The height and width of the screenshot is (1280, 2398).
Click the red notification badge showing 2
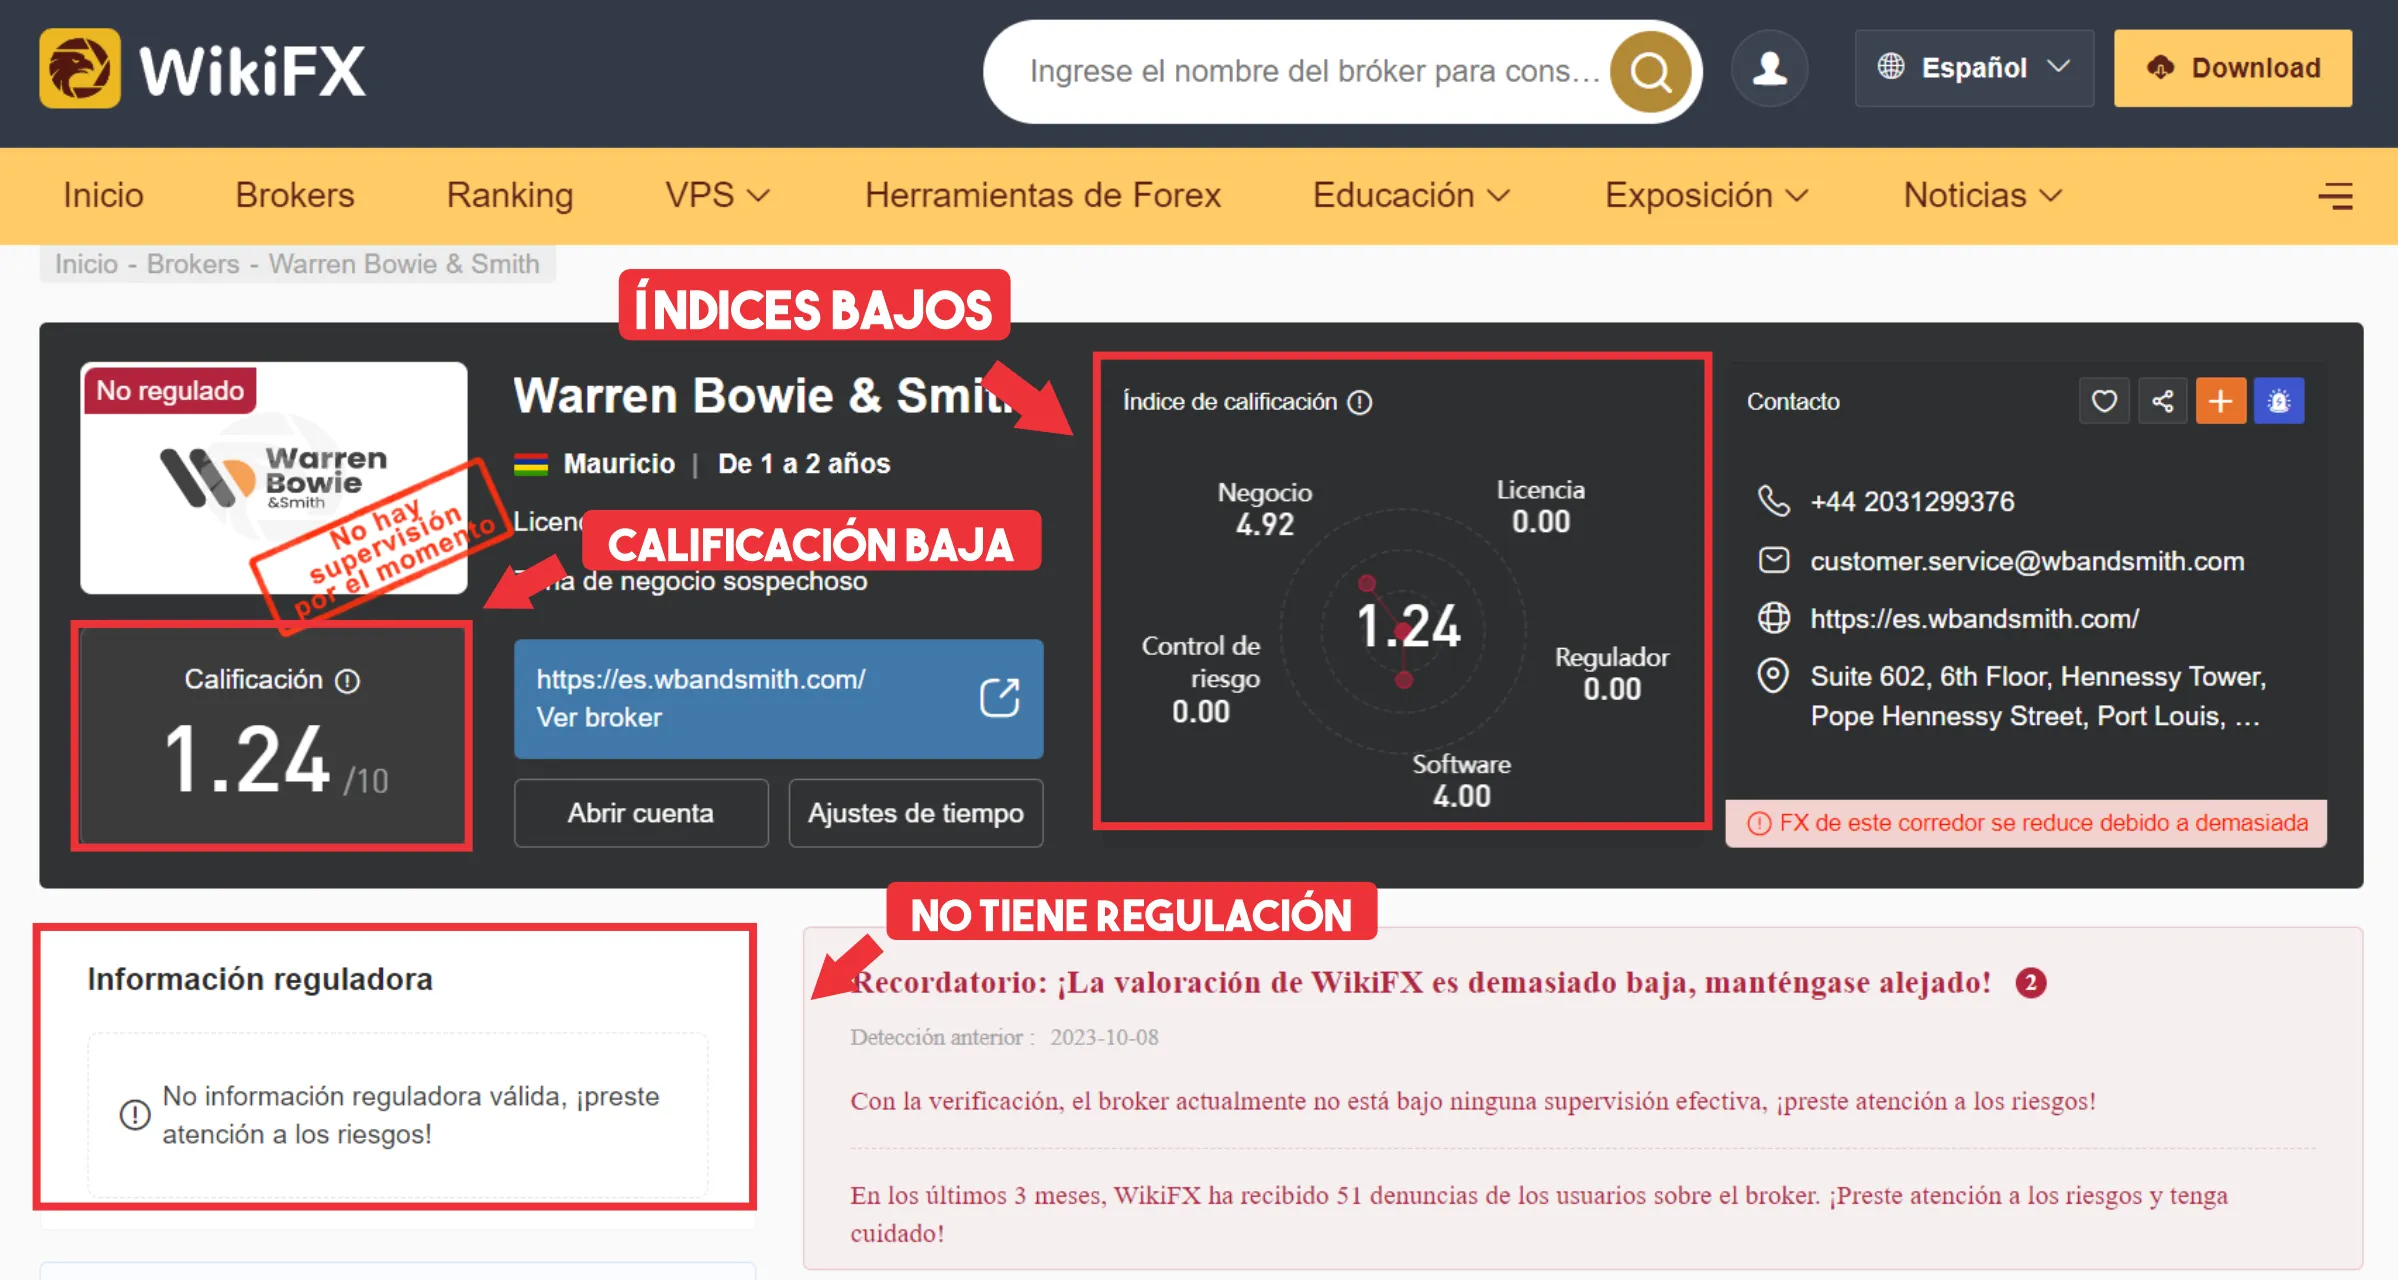point(2031,983)
